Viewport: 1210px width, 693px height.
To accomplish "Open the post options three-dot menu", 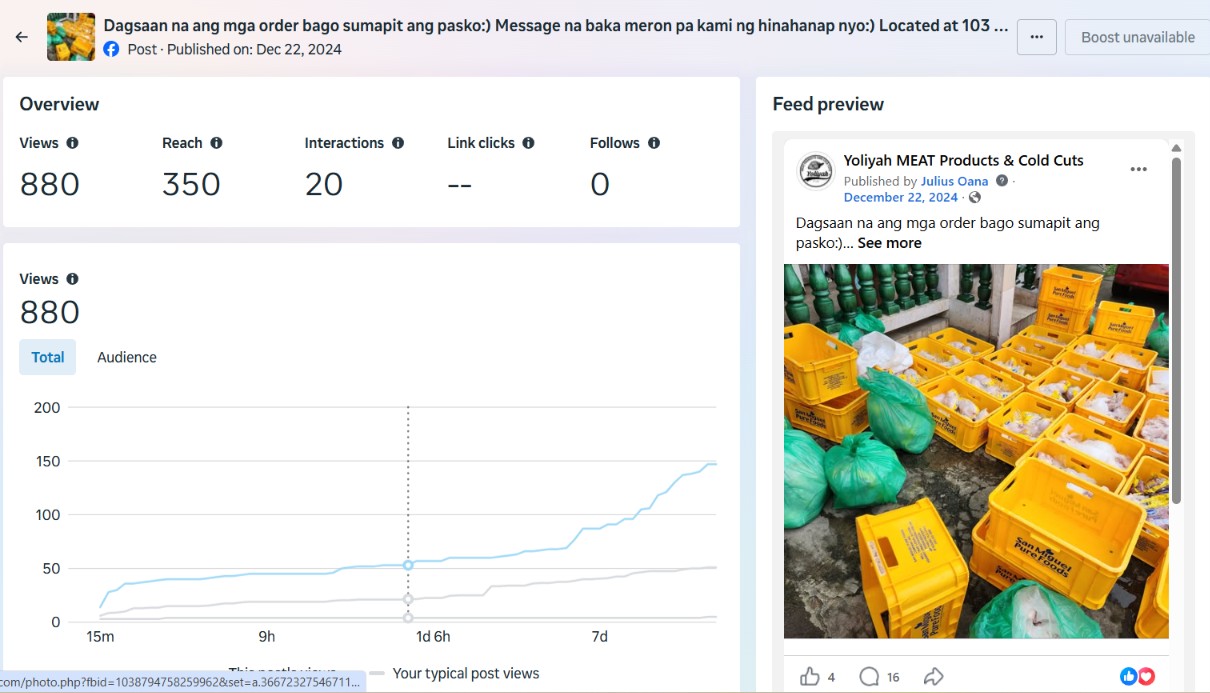I will click(1138, 169).
